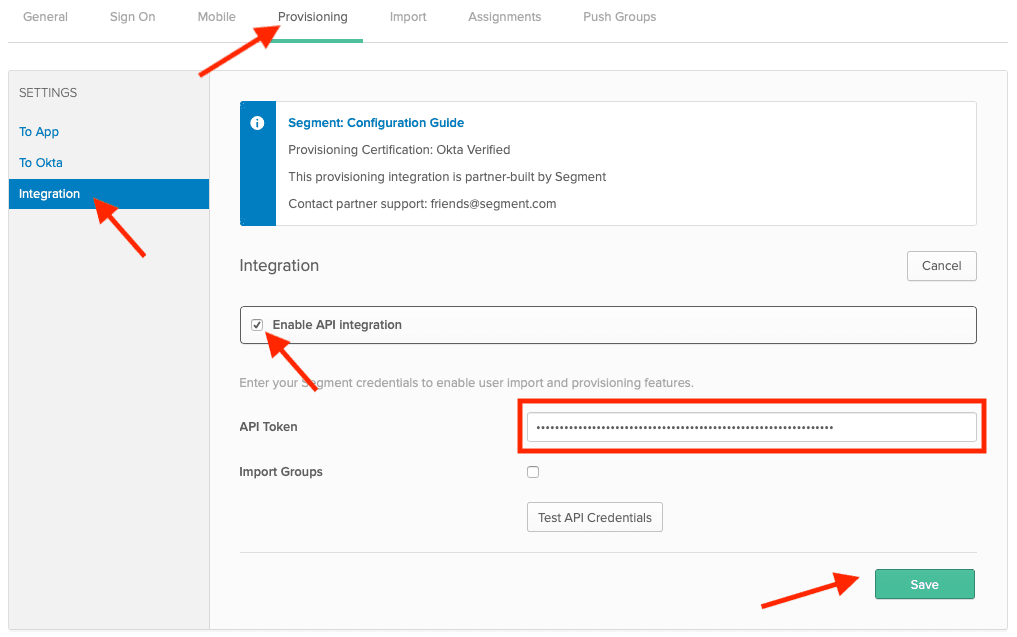The width and height of the screenshot is (1017, 637).
Task: Click the Cancel button
Action: coord(941,265)
